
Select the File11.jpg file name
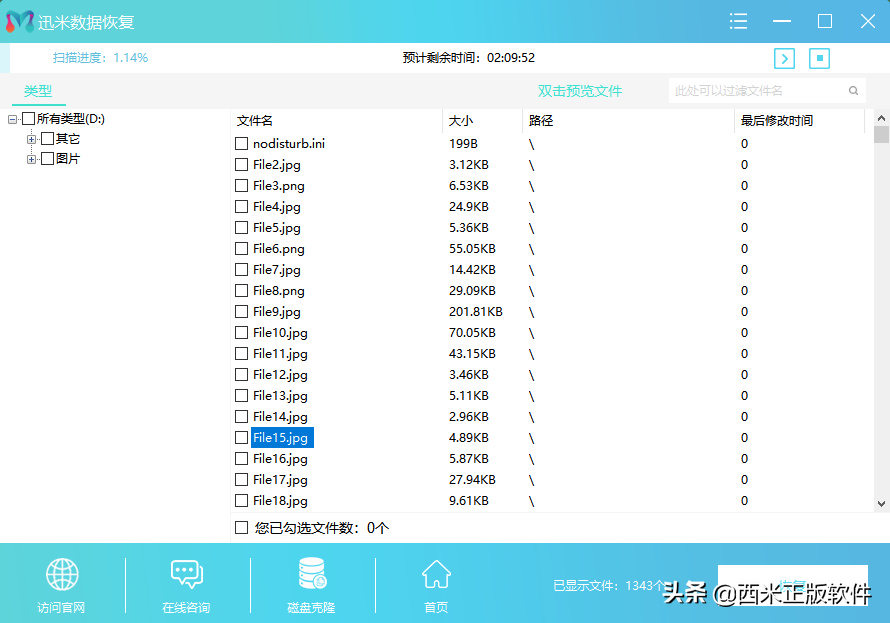[280, 353]
